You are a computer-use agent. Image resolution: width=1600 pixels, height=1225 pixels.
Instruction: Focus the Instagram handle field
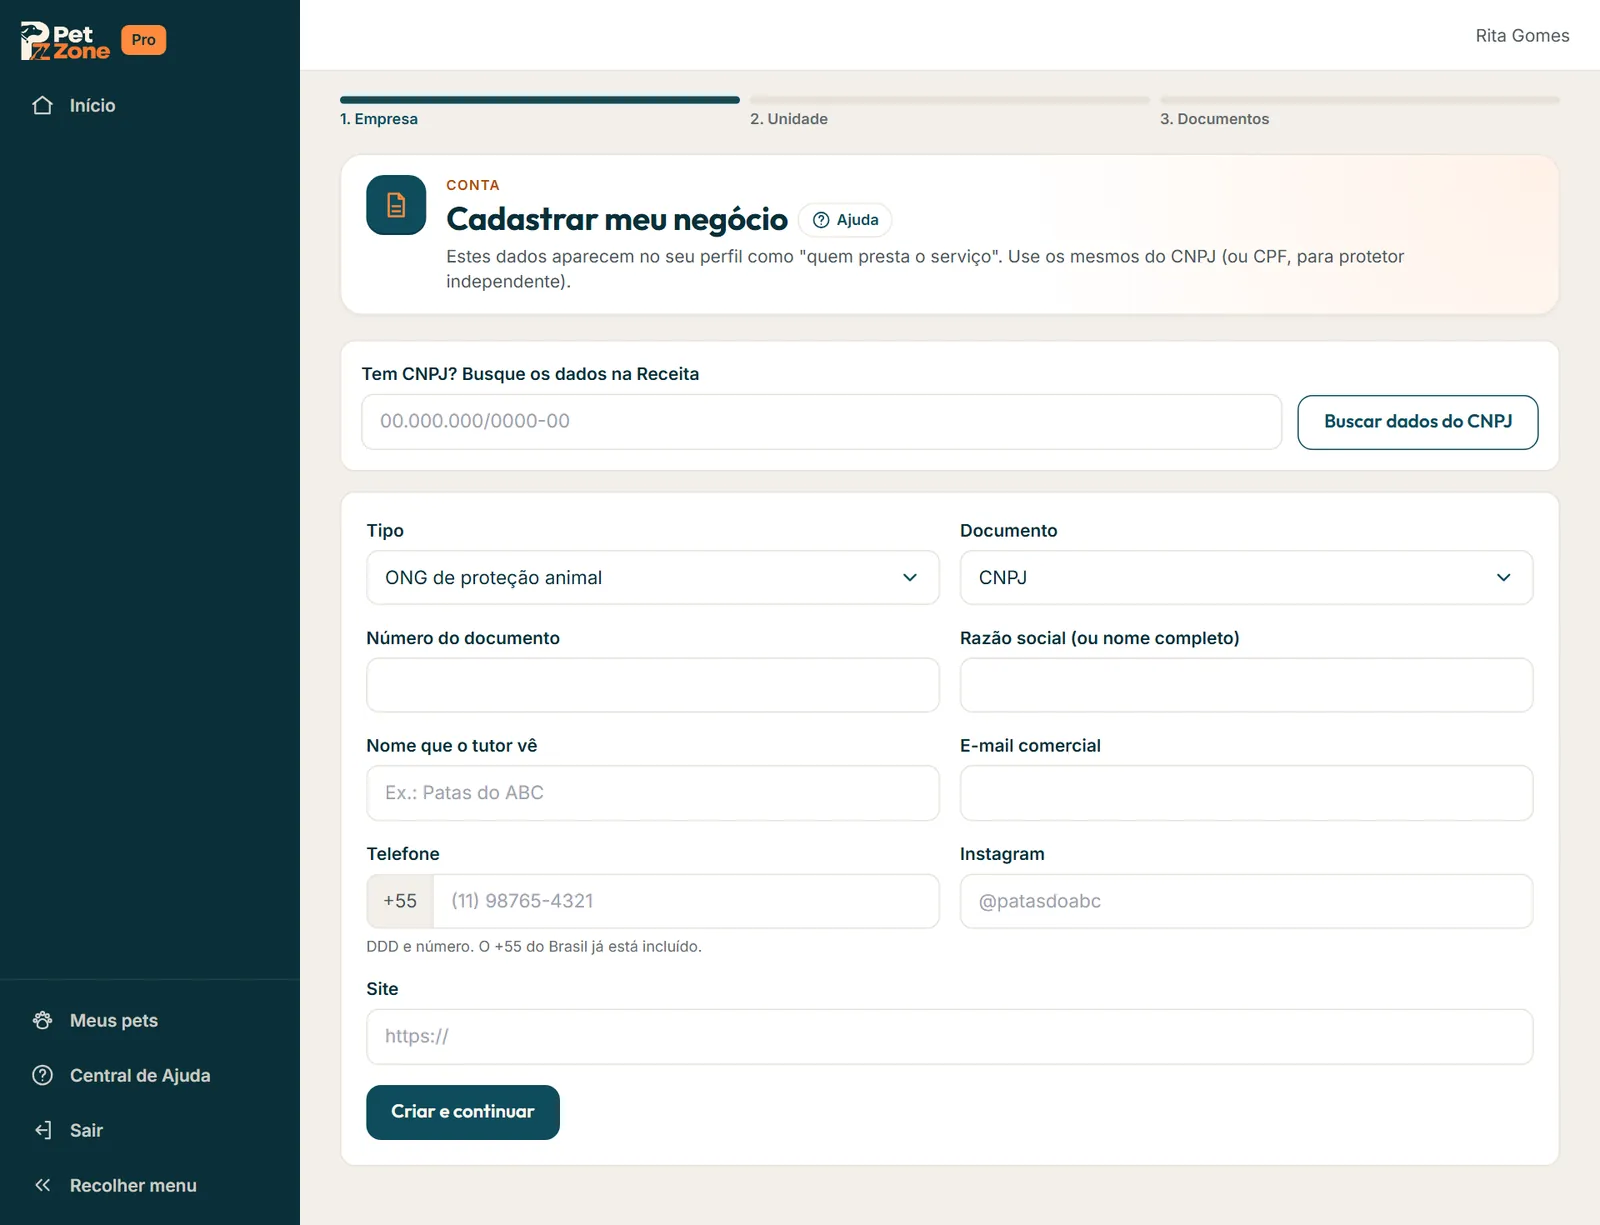pos(1246,901)
